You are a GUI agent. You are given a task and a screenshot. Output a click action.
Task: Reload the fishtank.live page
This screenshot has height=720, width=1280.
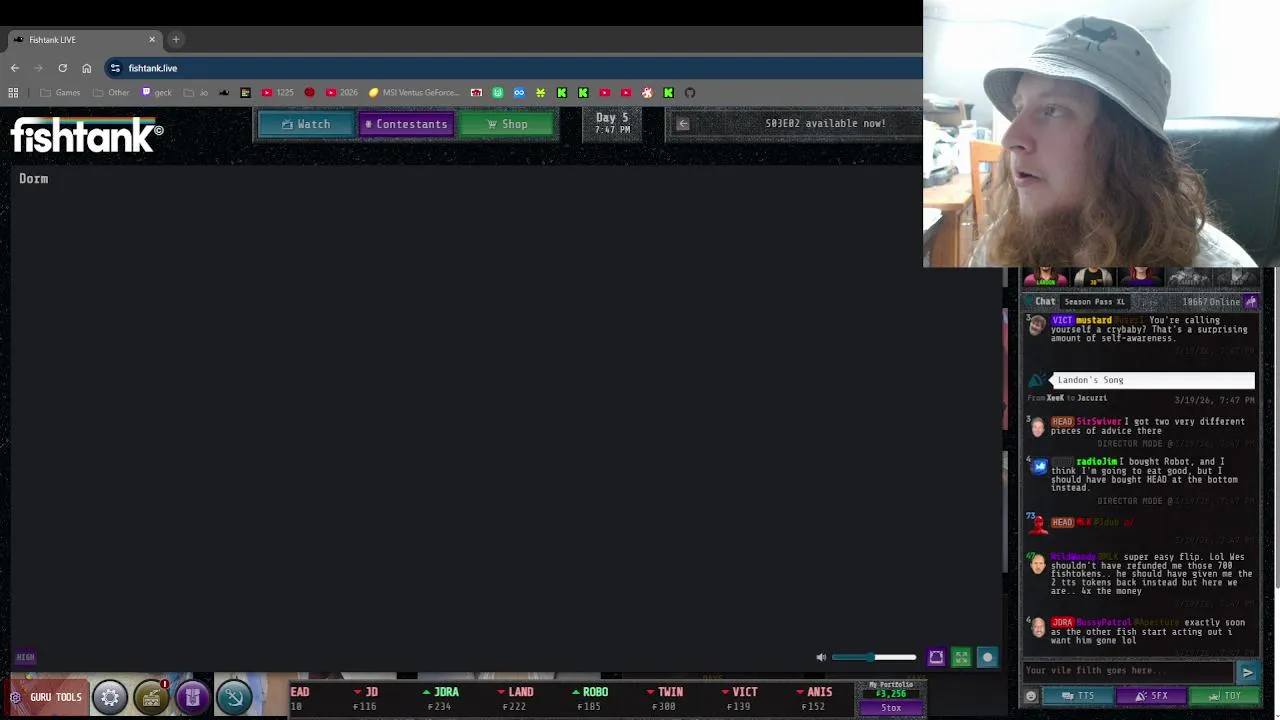click(62, 68)
